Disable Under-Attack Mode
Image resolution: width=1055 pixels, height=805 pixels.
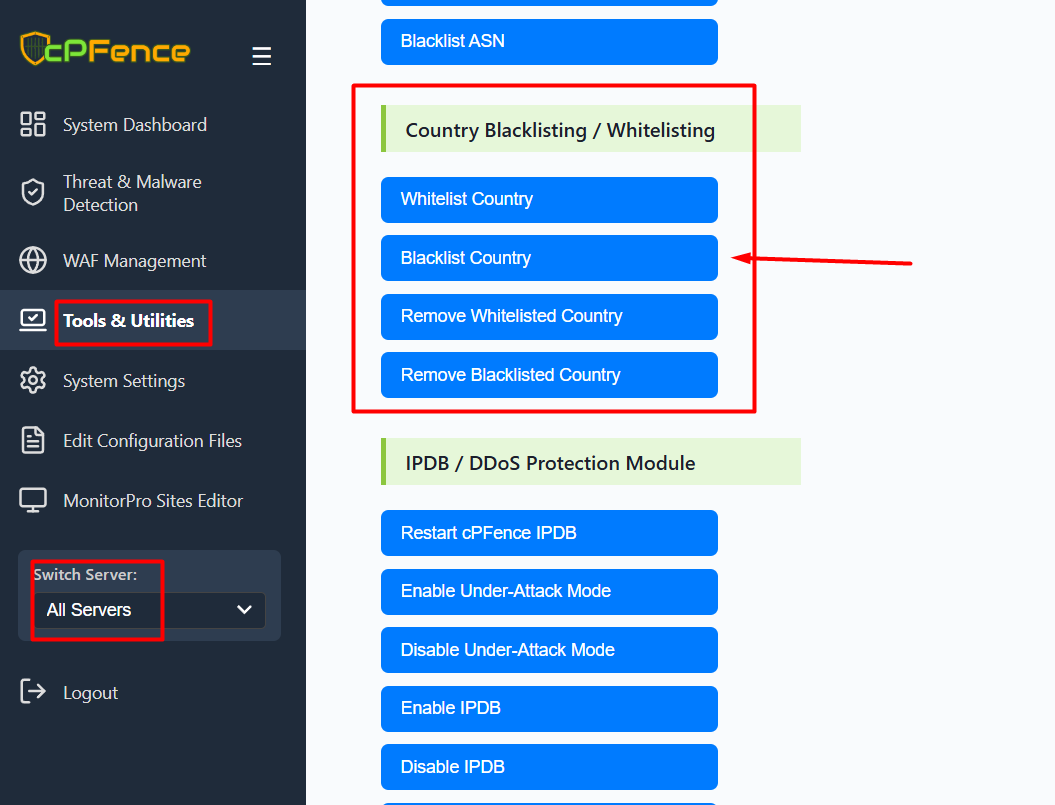549,650
